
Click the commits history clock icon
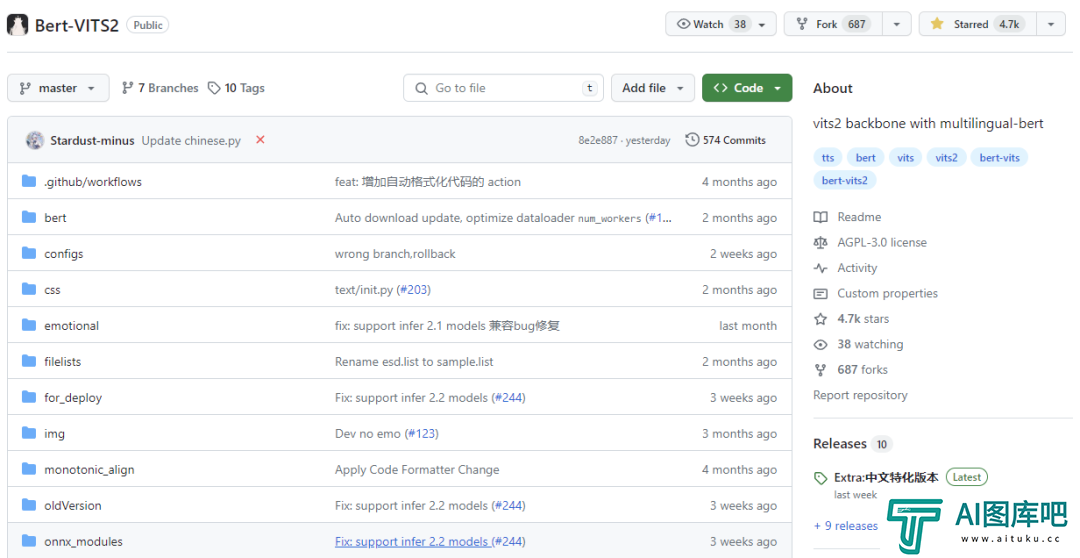(x=692, y=140)
